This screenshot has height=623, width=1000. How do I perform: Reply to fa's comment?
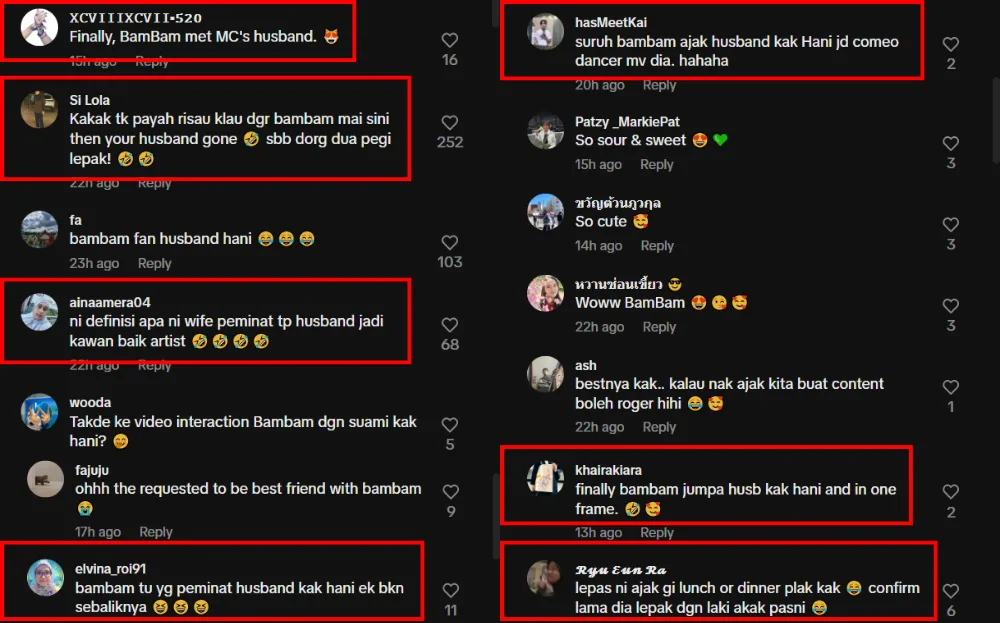154,263
